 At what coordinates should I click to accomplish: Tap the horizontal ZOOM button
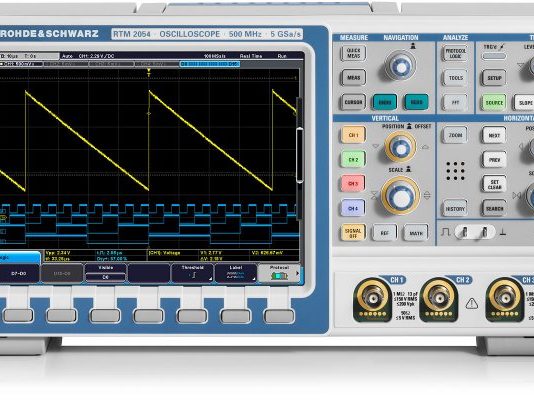455,135
